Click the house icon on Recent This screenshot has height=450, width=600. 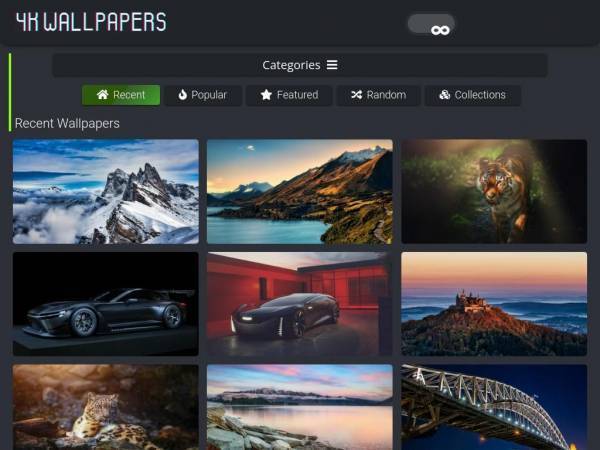point(103,95)
